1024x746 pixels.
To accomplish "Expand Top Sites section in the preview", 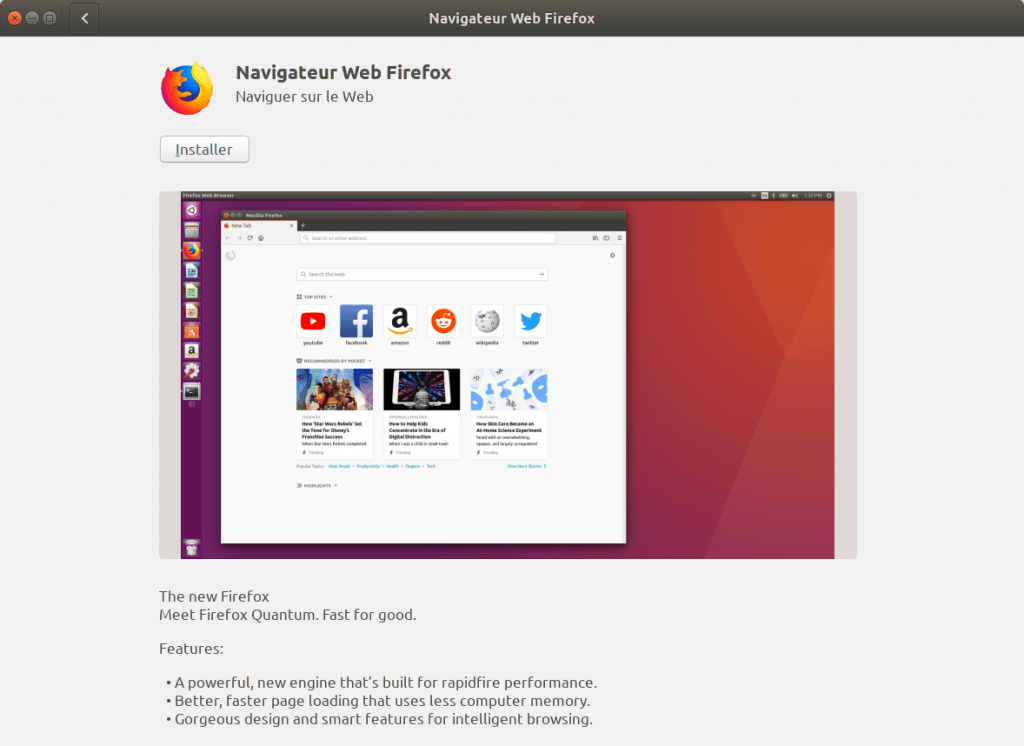I will [x=315, y=297].
